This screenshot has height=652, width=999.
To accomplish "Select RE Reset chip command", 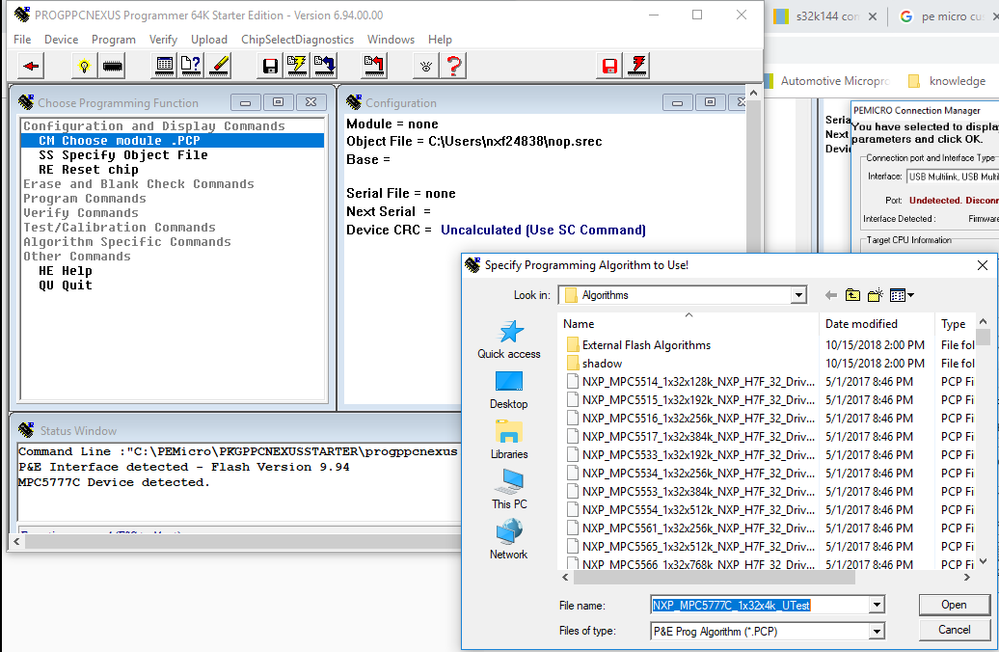I will (89, 170).
